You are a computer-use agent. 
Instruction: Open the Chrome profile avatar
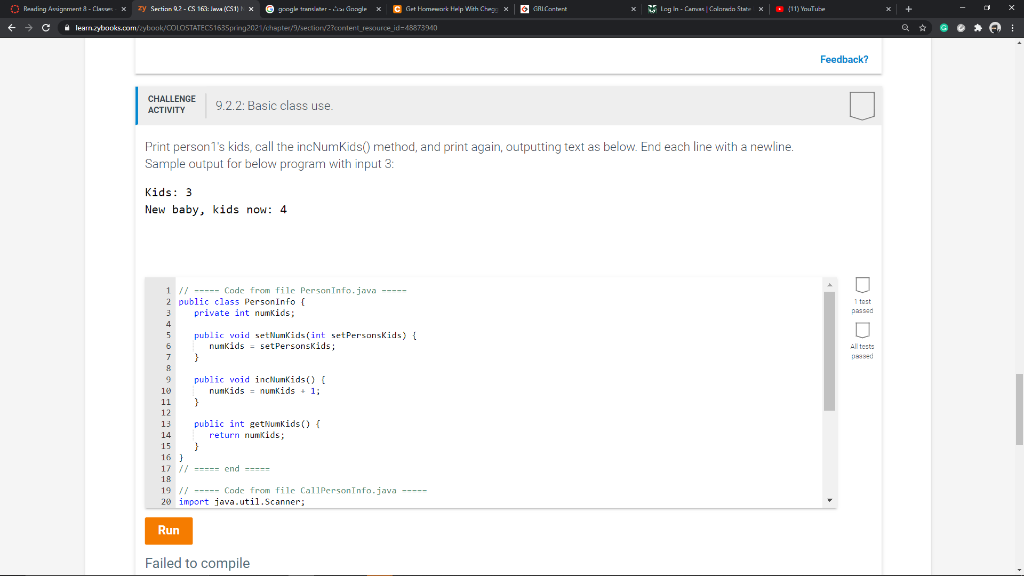995,28
